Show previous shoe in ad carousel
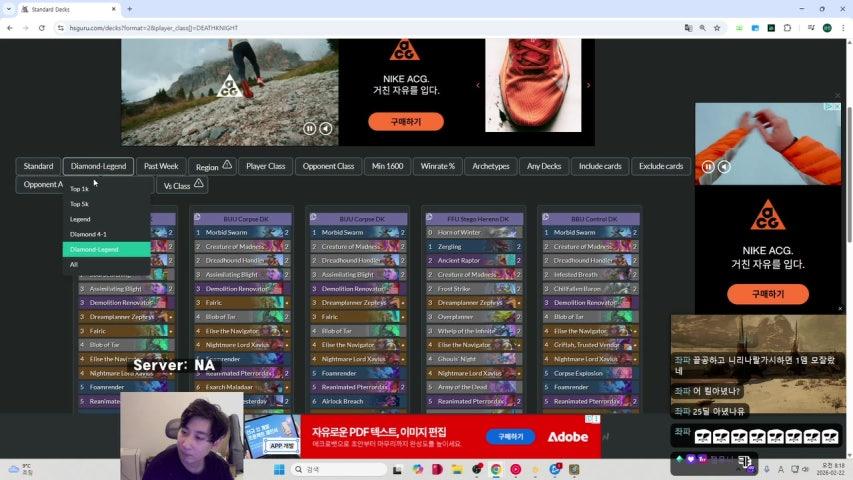Screen dimensions: 853x480 click(478, 85)
